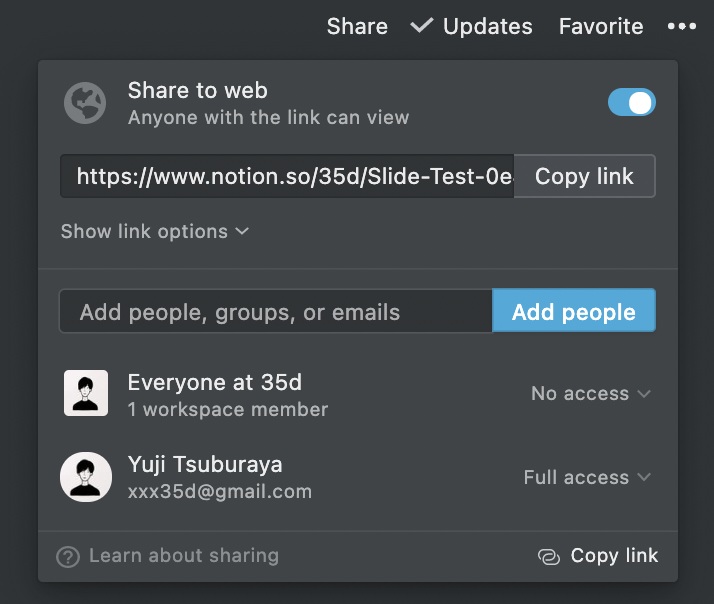Open the Full access permission dropdown

pyautogui.click(x=587, y=477)
